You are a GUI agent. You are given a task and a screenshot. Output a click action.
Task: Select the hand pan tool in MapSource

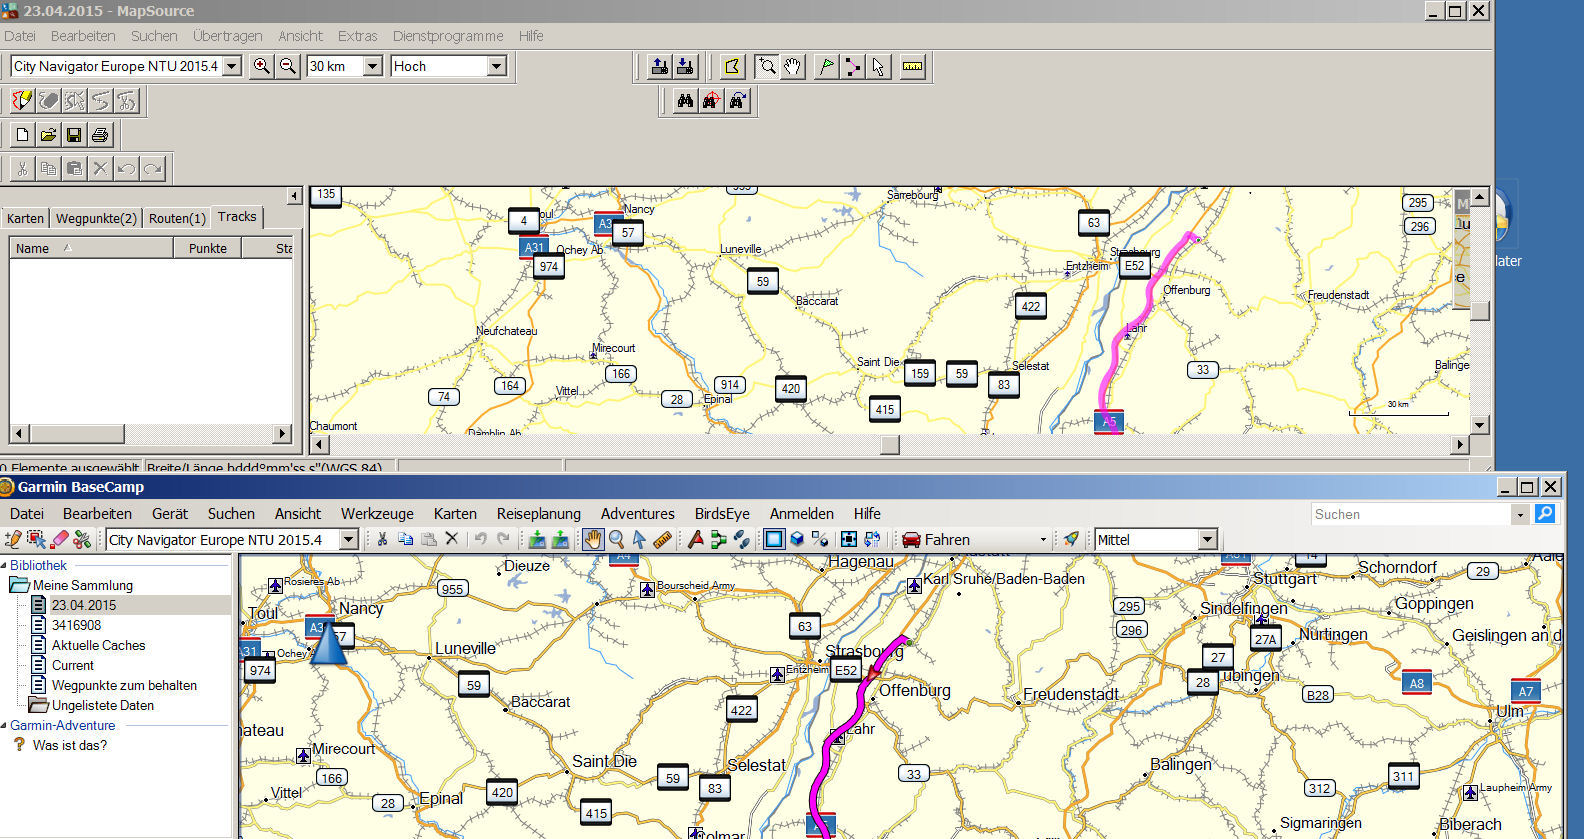(x=793, y=67)
